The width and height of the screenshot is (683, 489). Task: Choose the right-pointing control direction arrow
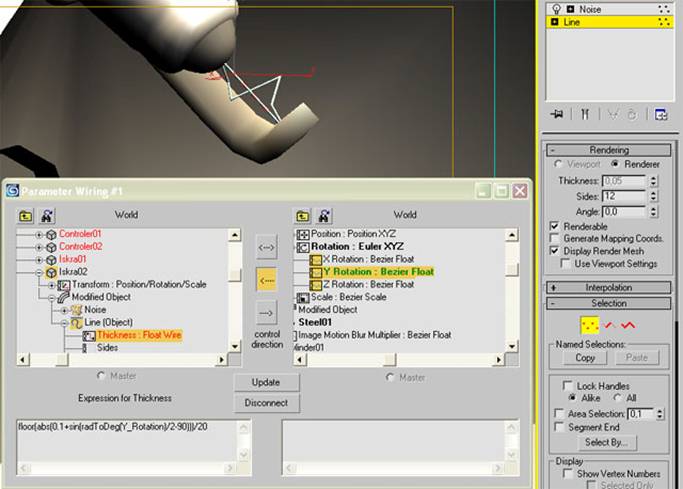coord(267,312)
